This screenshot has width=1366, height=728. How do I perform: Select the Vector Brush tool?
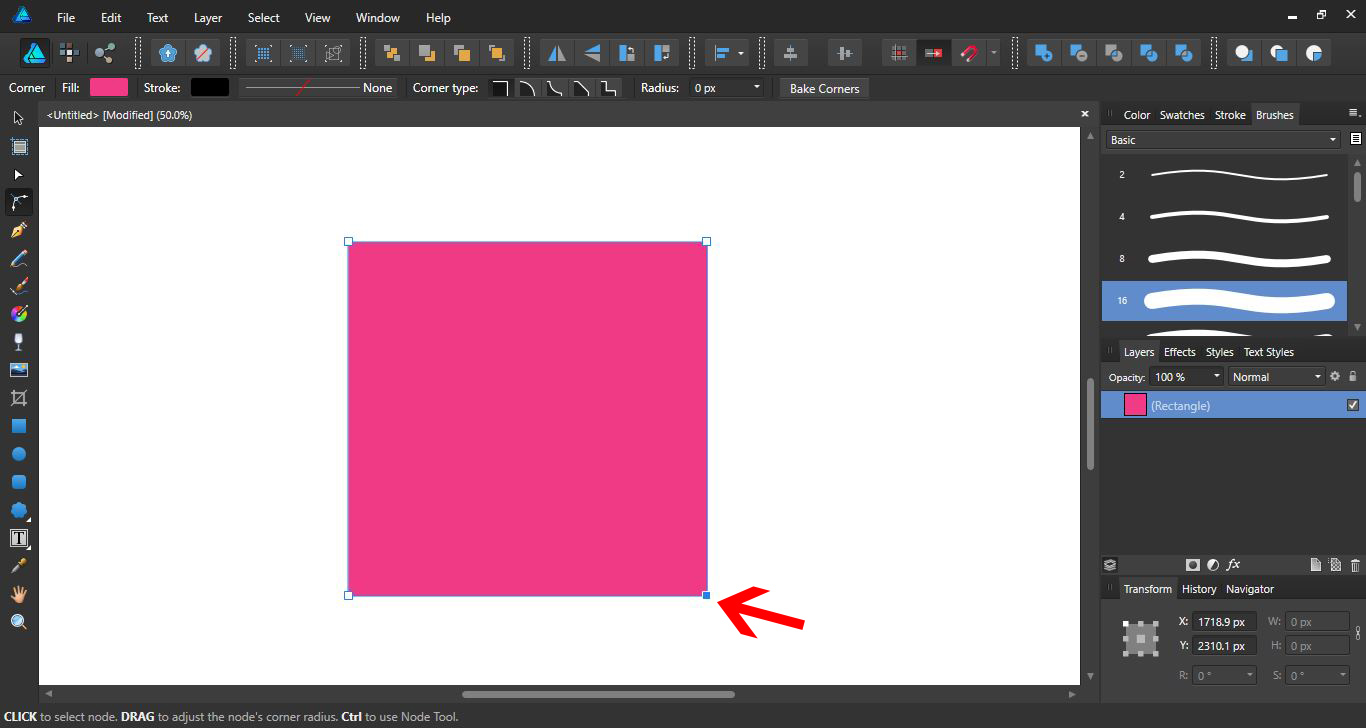click(18, 286)
